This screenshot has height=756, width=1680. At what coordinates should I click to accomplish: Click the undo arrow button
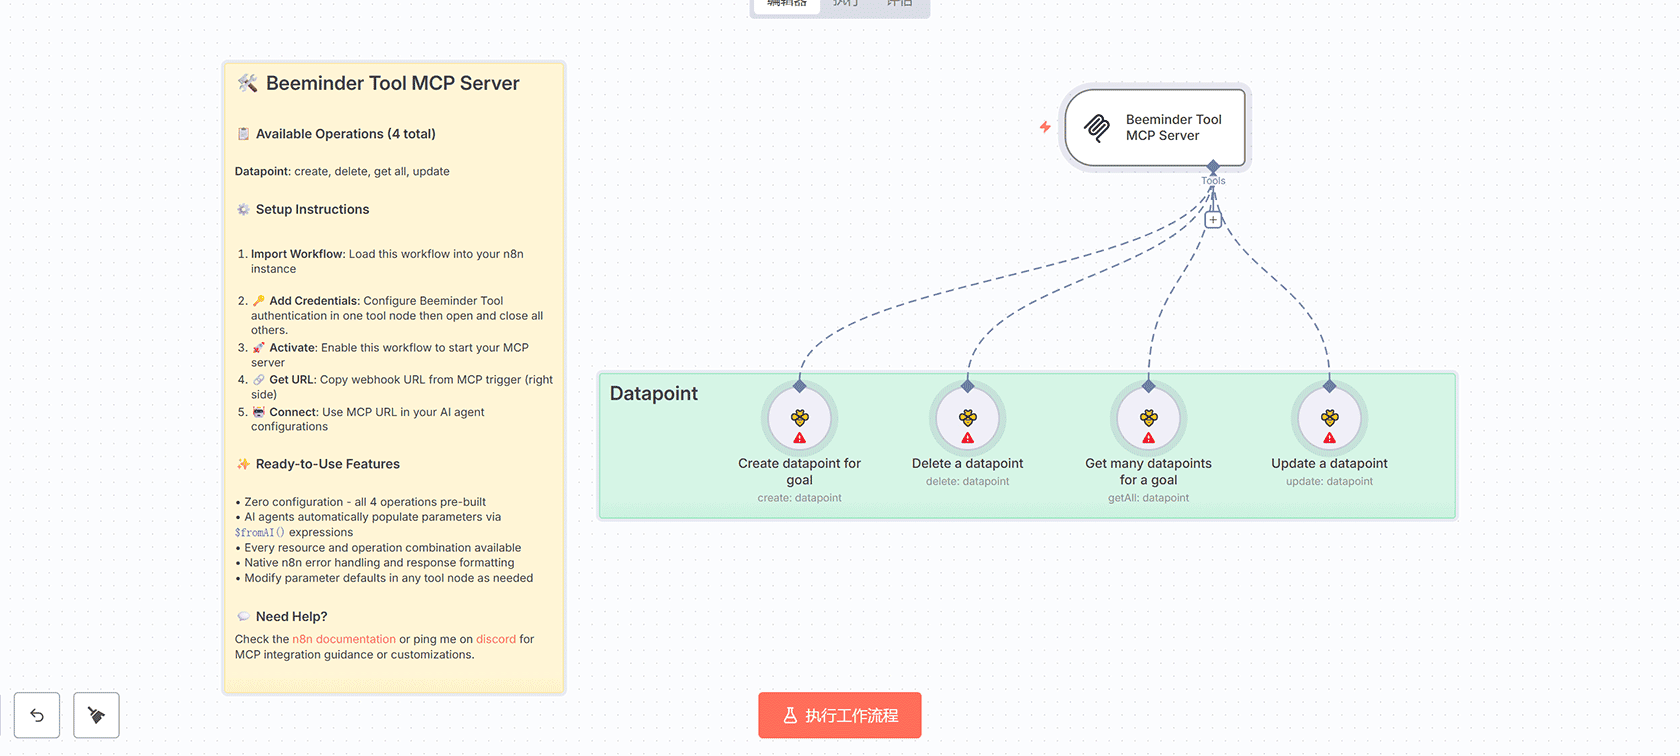point(37,715)
